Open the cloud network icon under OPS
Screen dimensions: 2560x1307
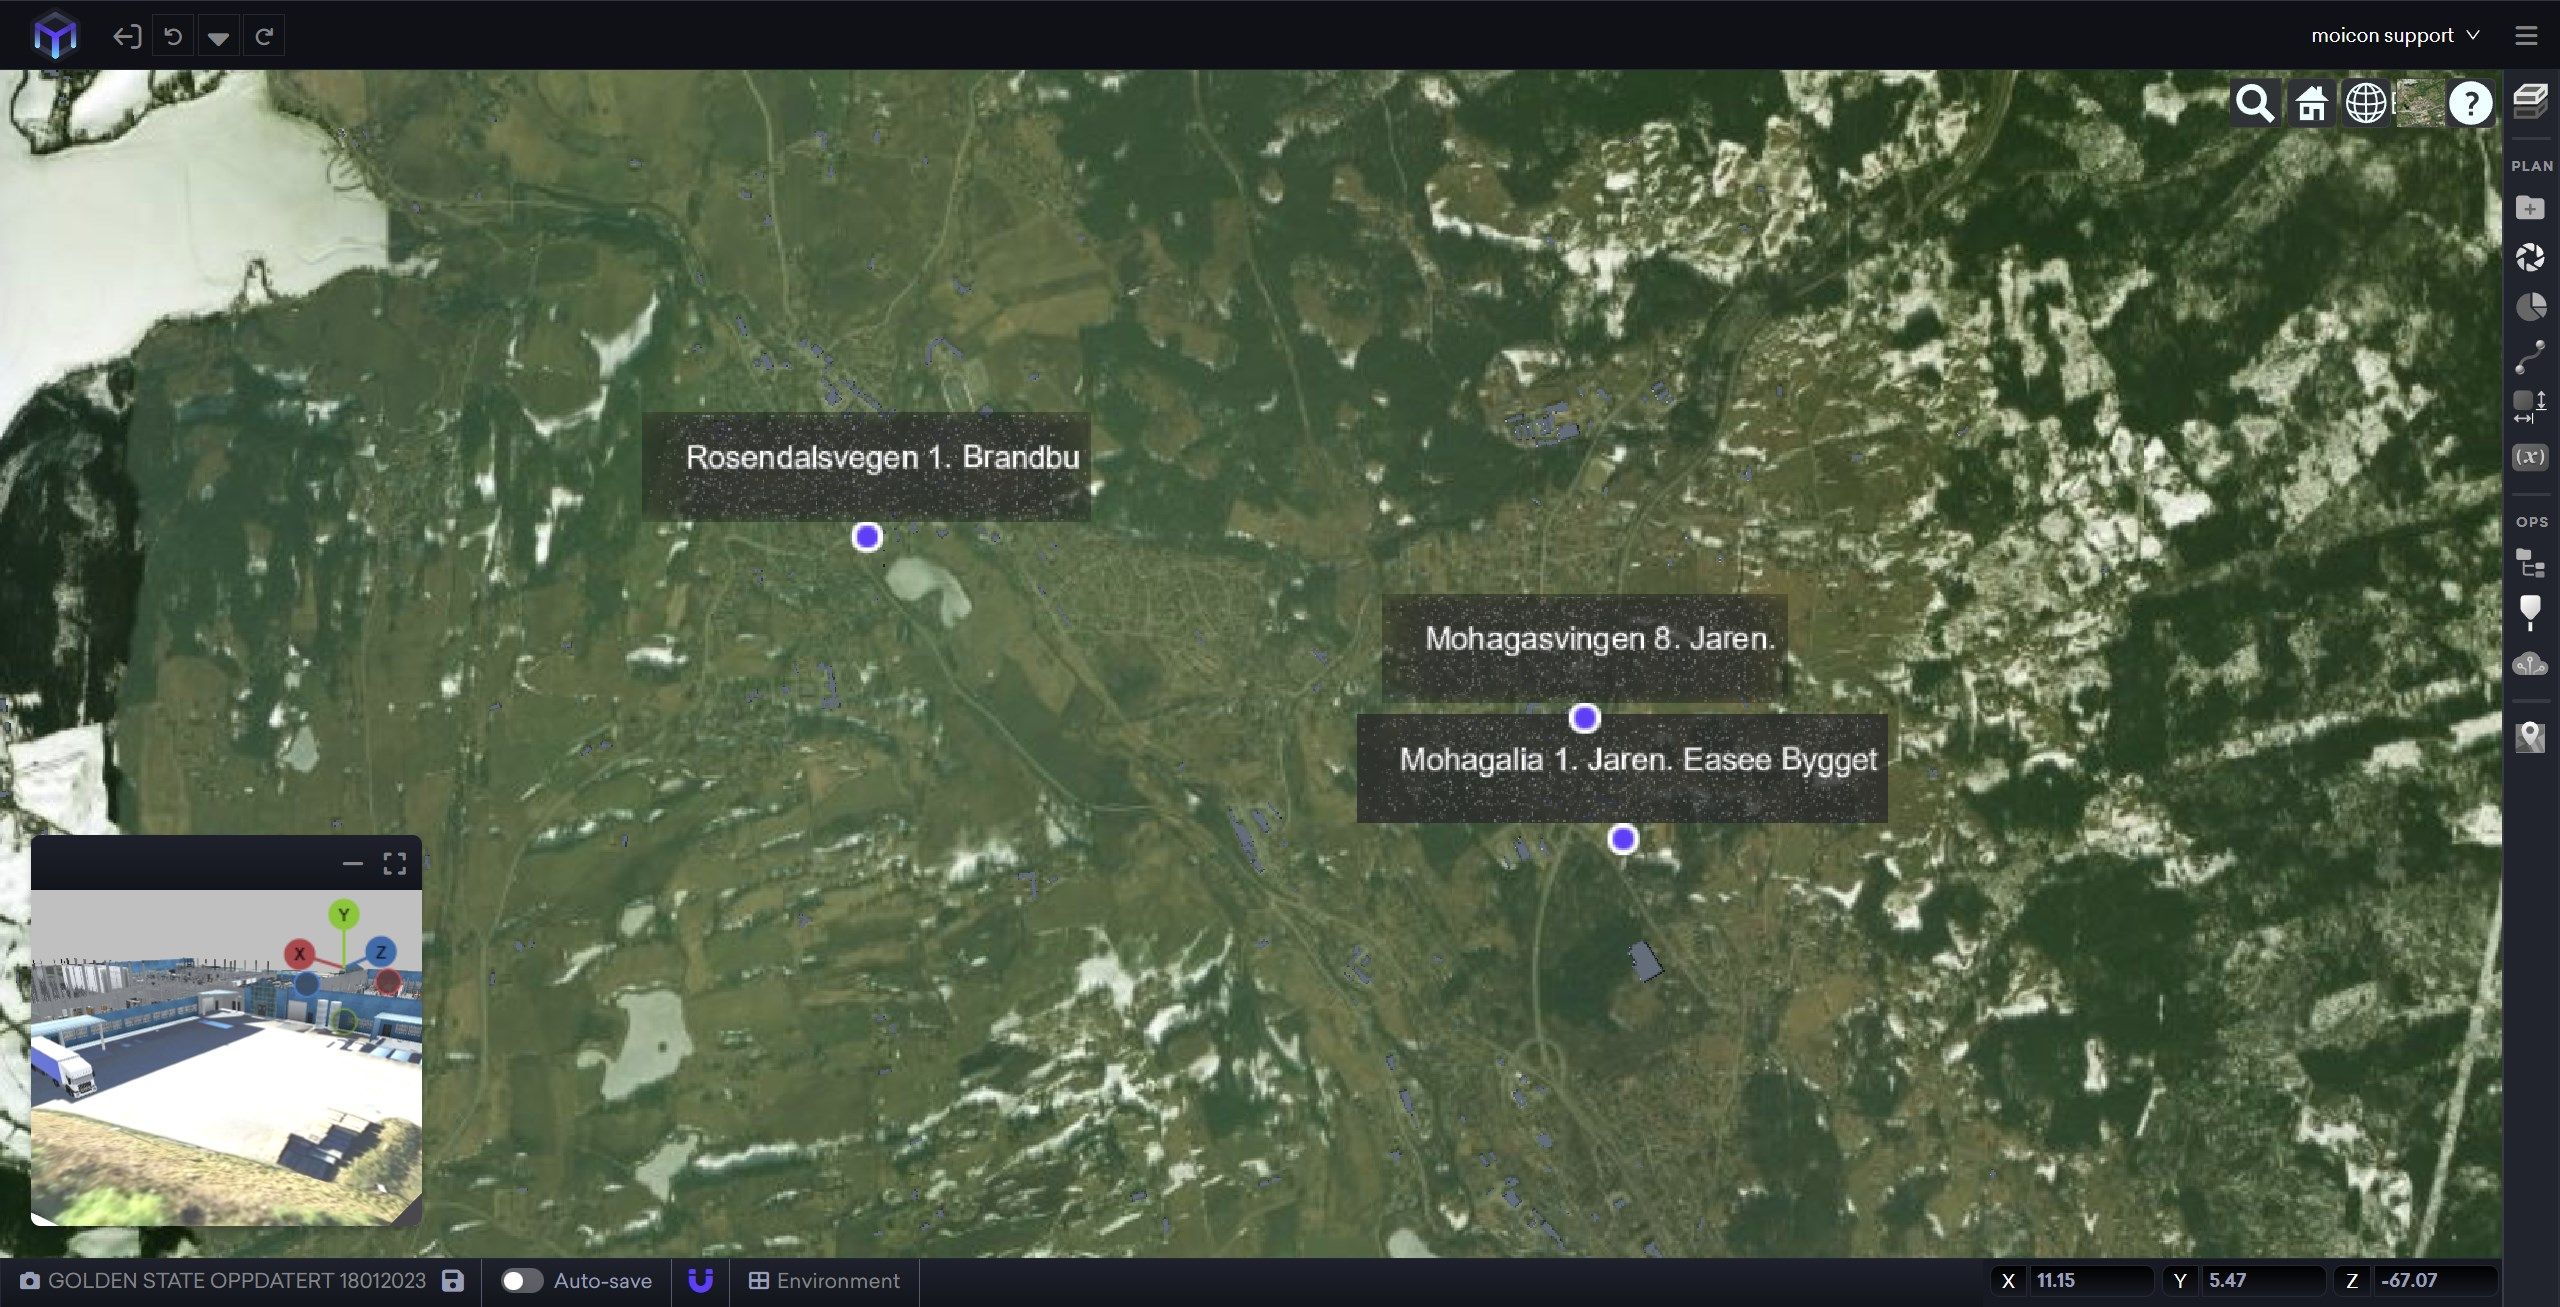pyautogui.click(x=2530, y=663)
